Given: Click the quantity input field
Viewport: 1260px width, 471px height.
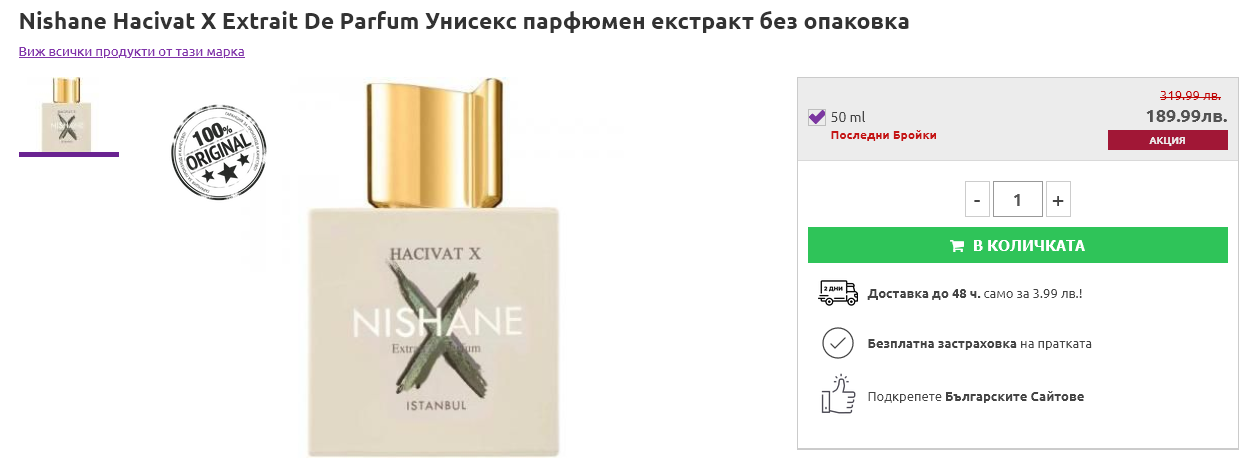Looking at the screenshot, I should point(1018,199).
